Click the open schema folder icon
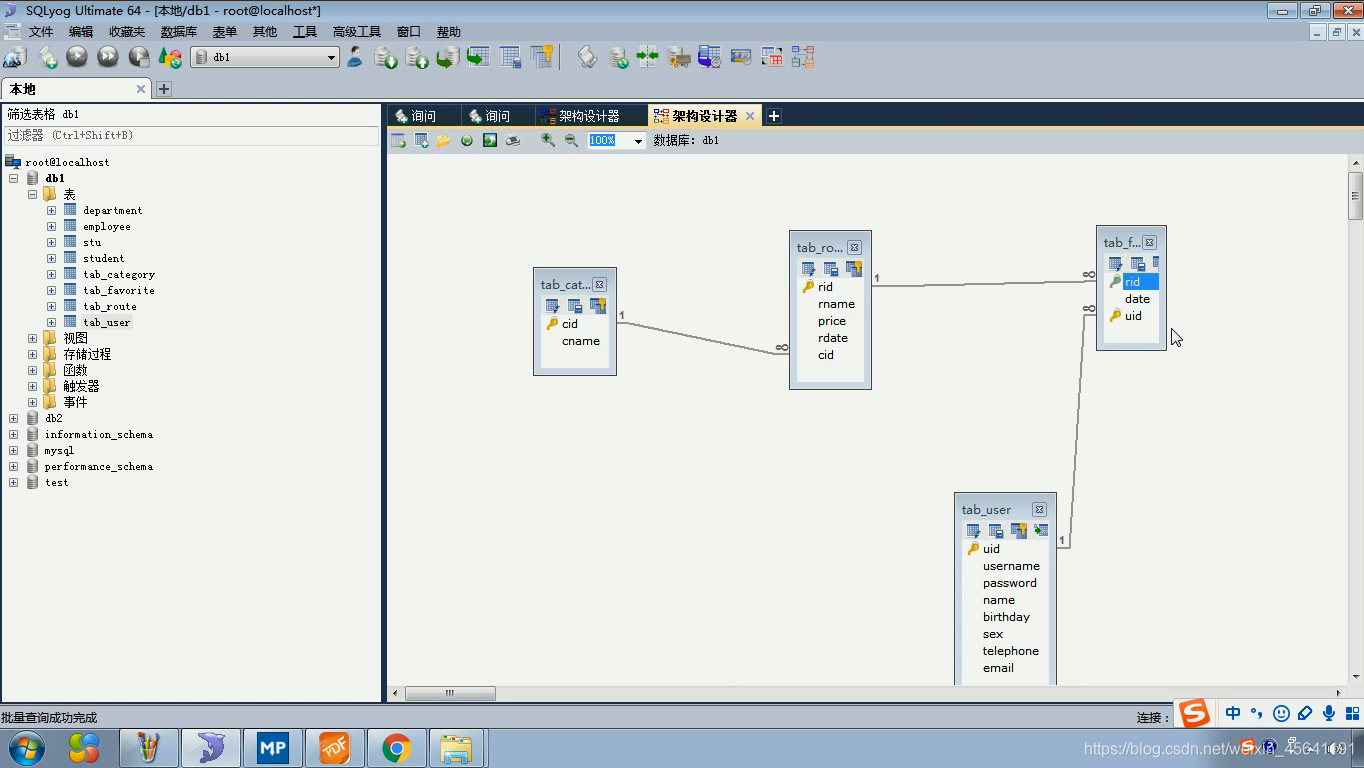1364x768 pixels. click(443, 140)
